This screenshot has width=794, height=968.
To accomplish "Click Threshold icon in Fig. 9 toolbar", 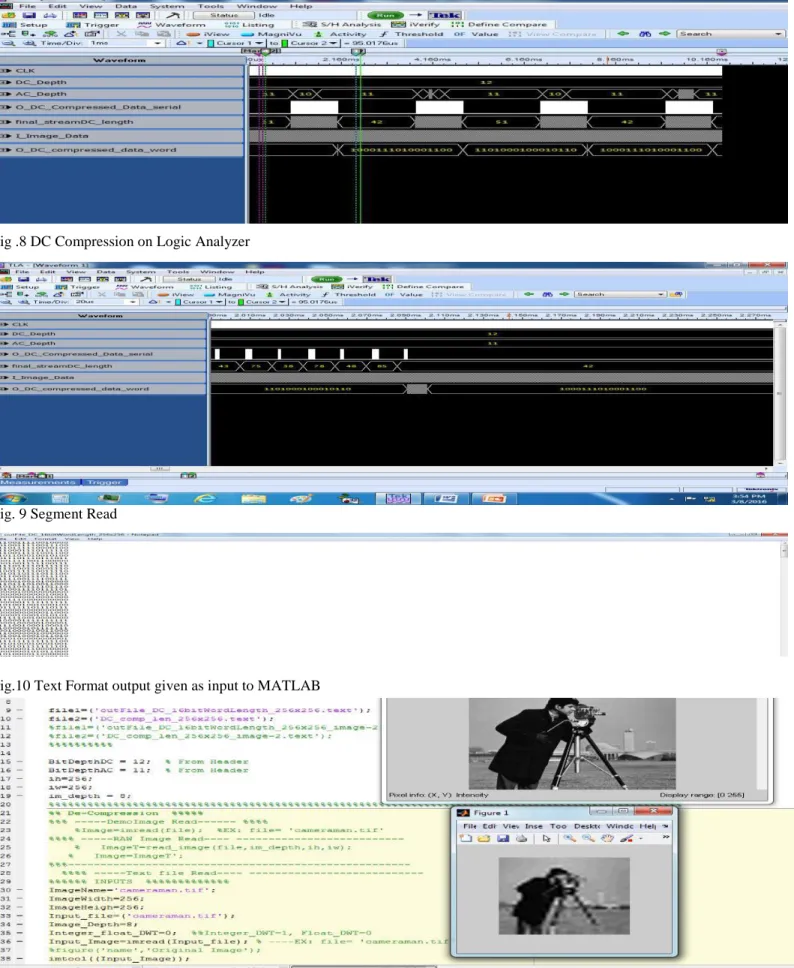I will (x=349, y=294).
